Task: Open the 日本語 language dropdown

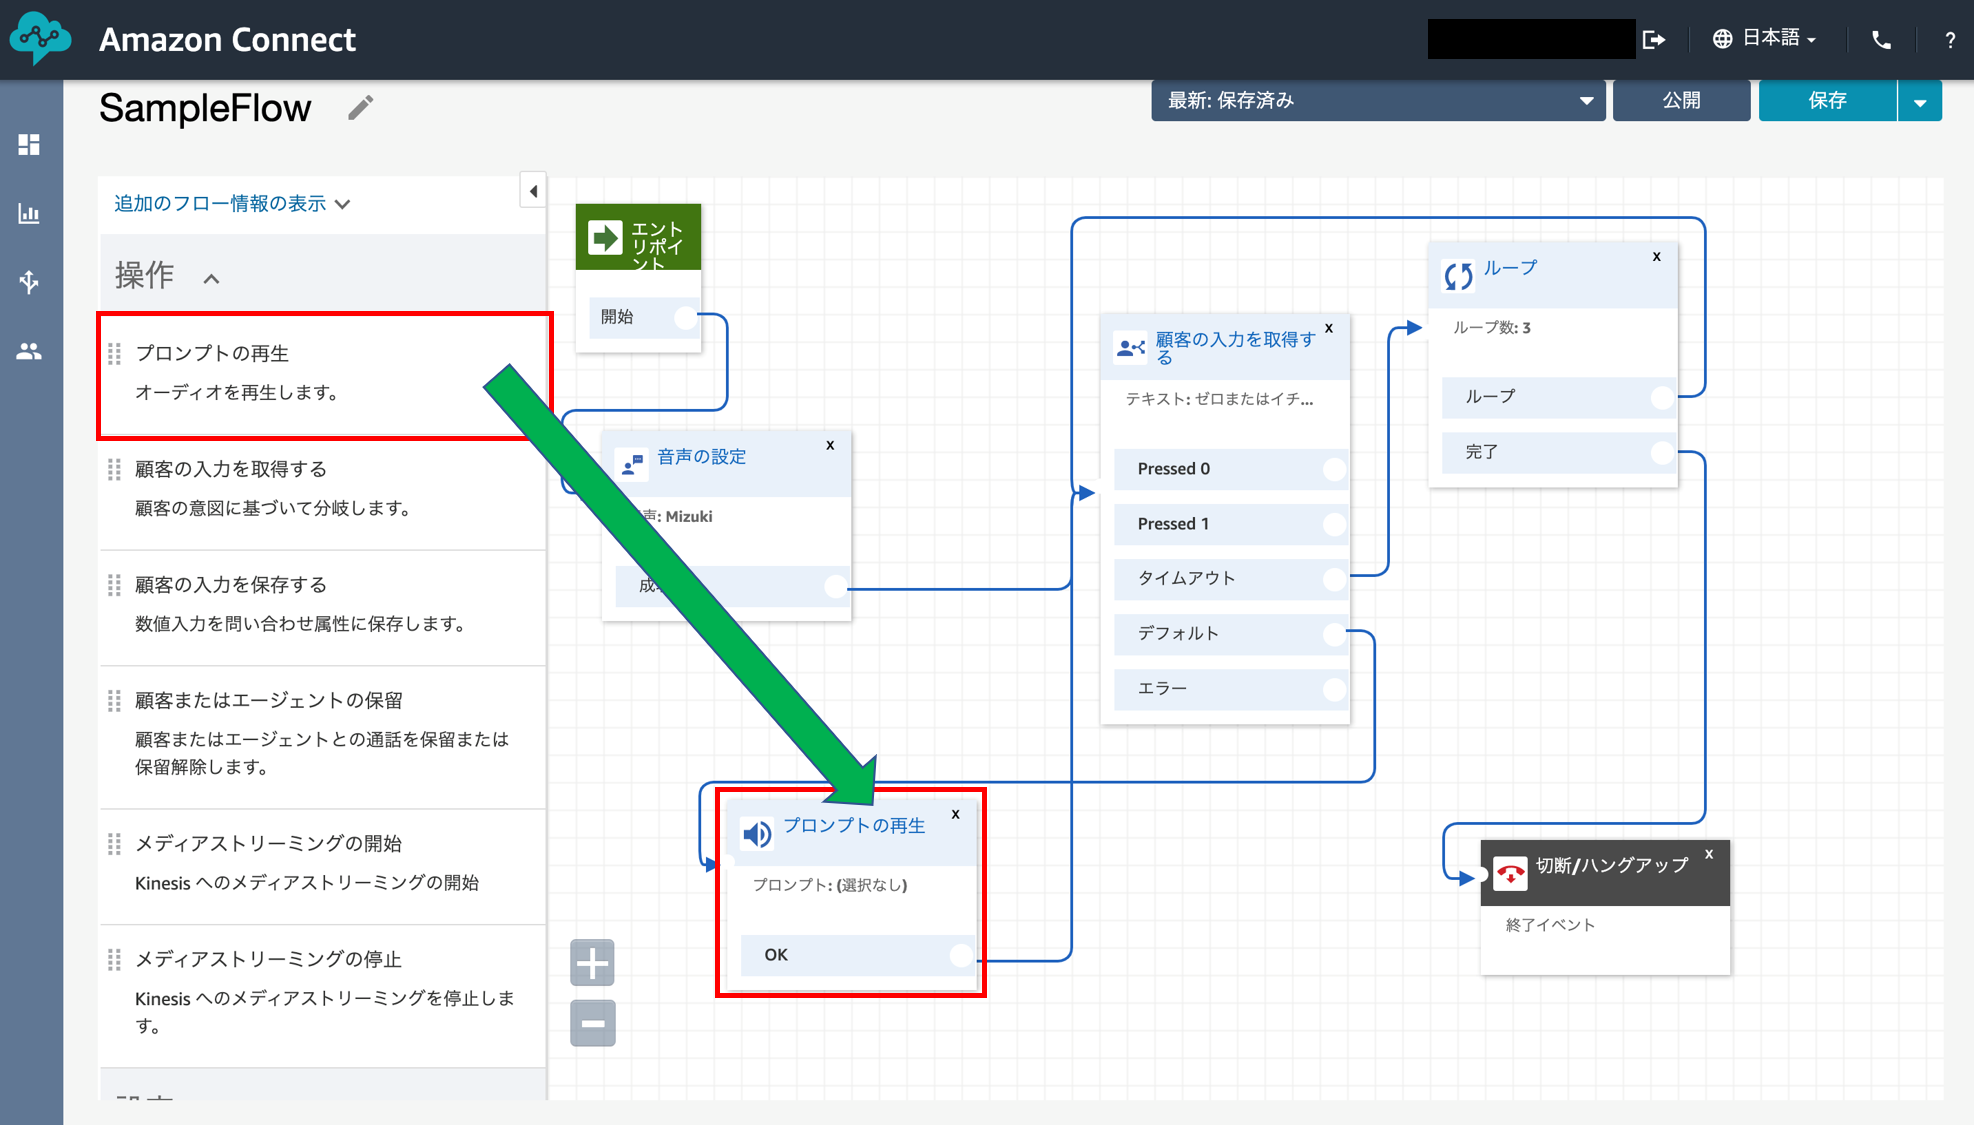Action: coord(1778,39)
